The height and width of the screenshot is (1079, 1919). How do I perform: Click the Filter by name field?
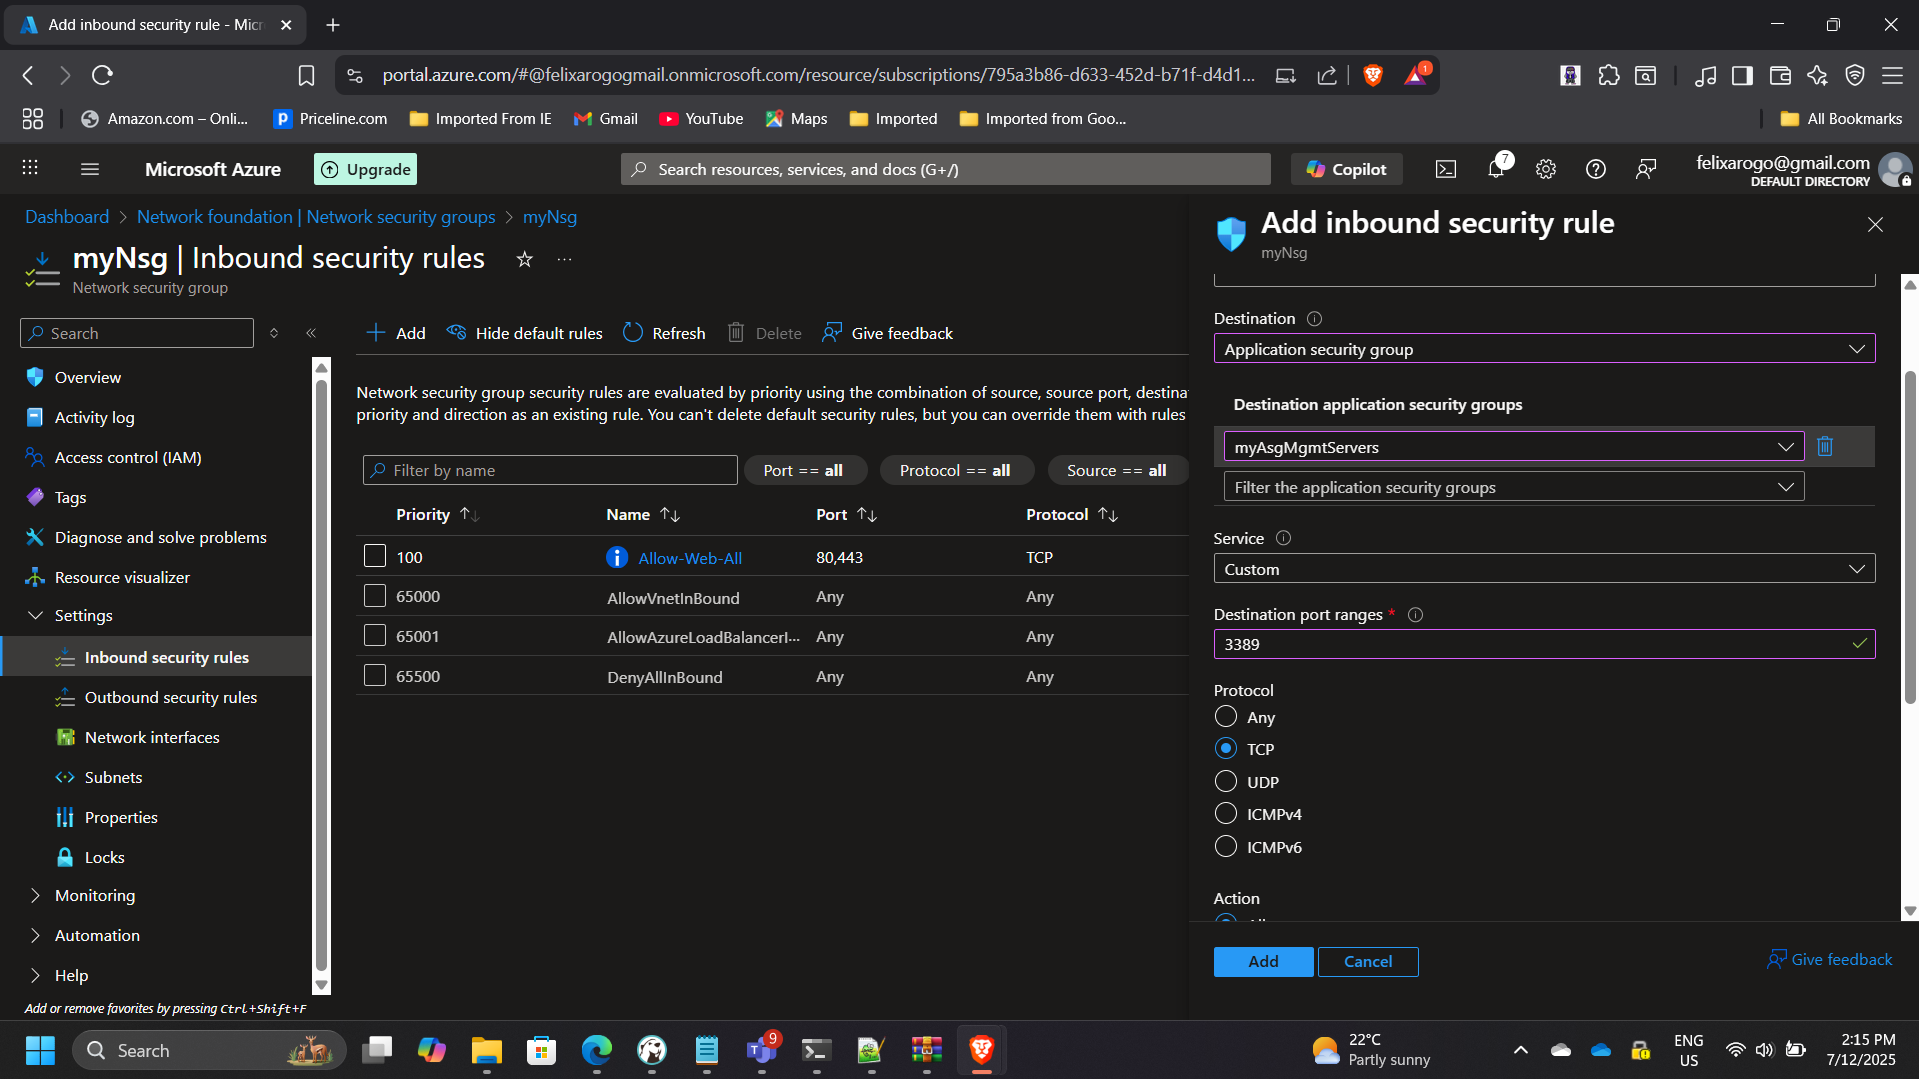coord(550,470)
